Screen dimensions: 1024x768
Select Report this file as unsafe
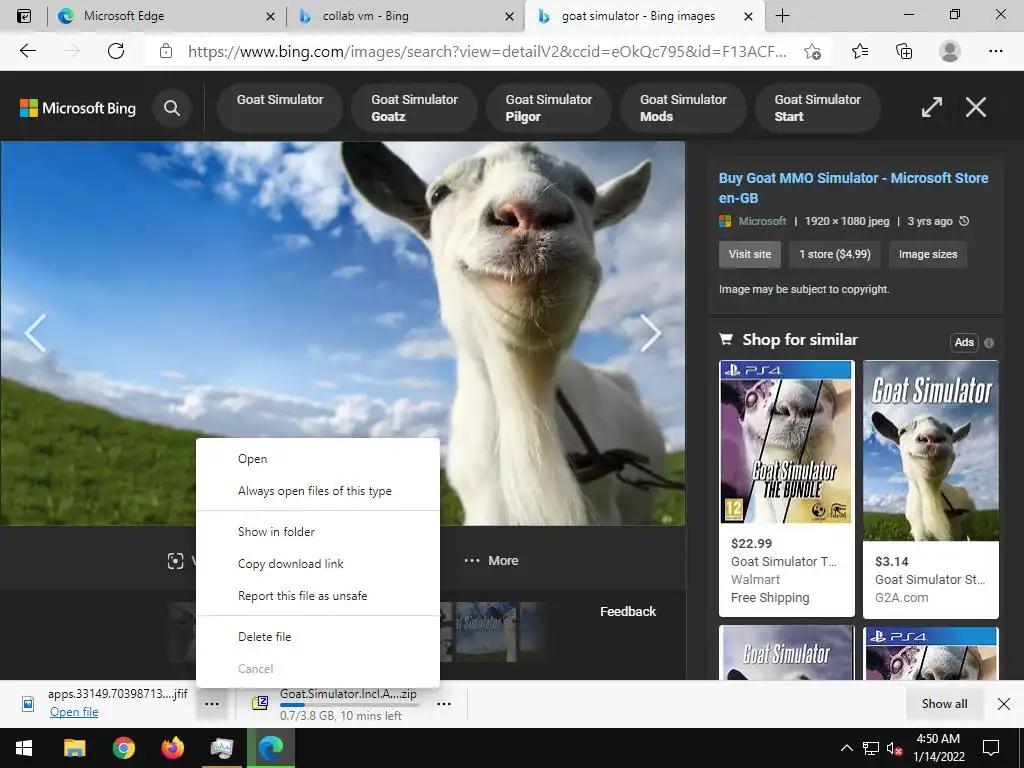318,596
